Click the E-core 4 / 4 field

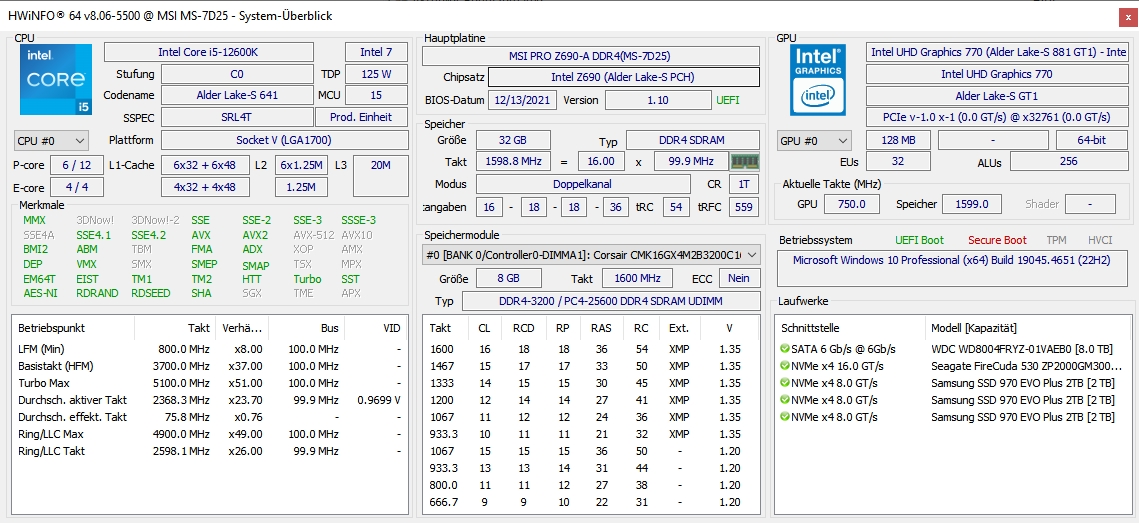point(76,187)
